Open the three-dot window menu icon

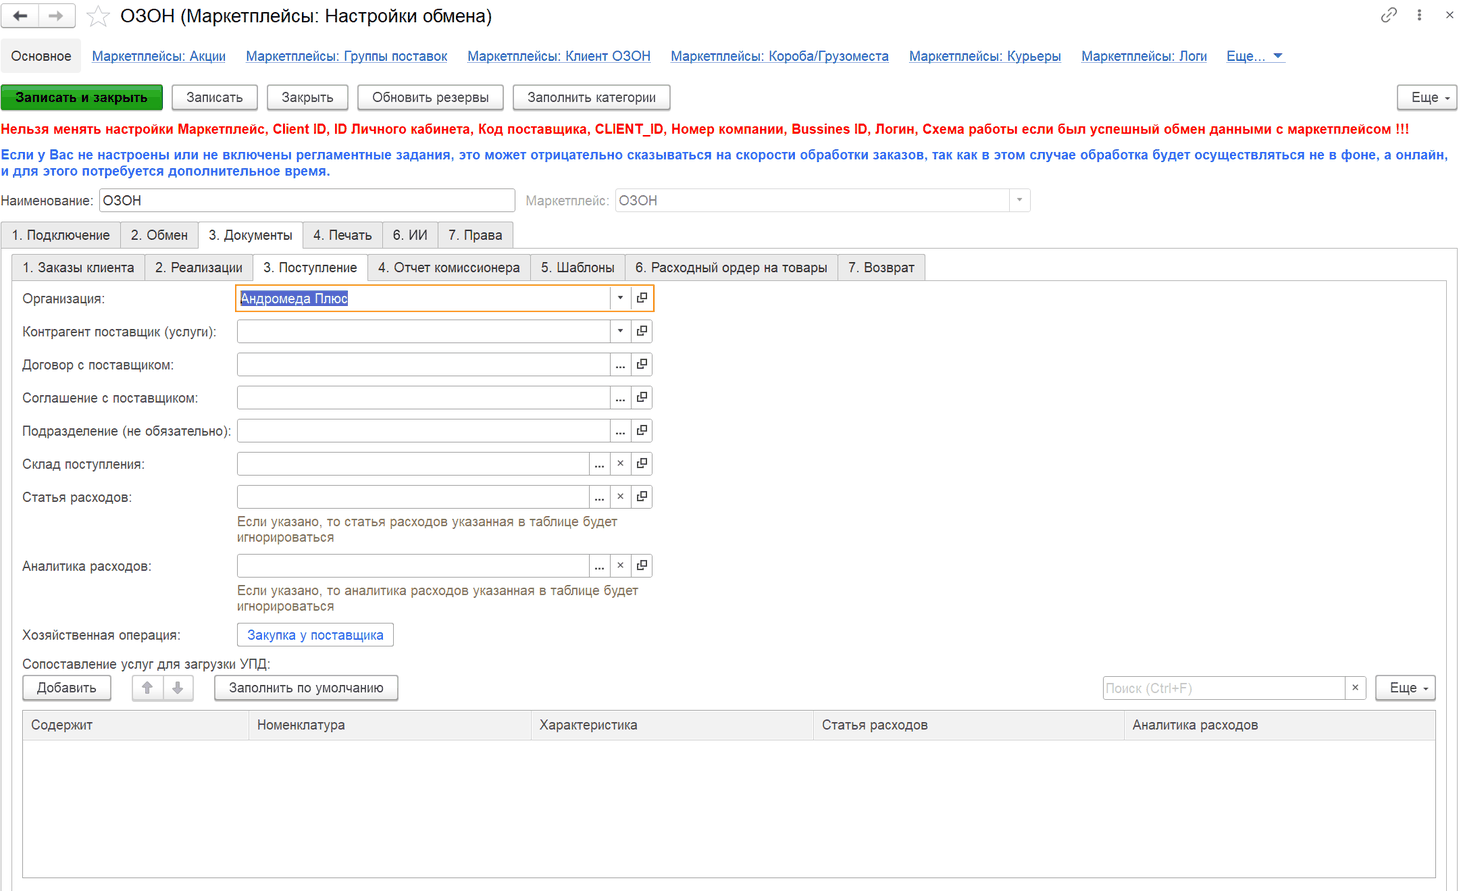click(x=1419, y=15)
